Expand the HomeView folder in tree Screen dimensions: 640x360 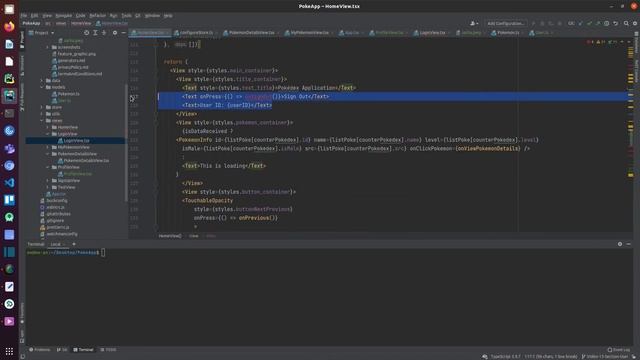(47, 127)
